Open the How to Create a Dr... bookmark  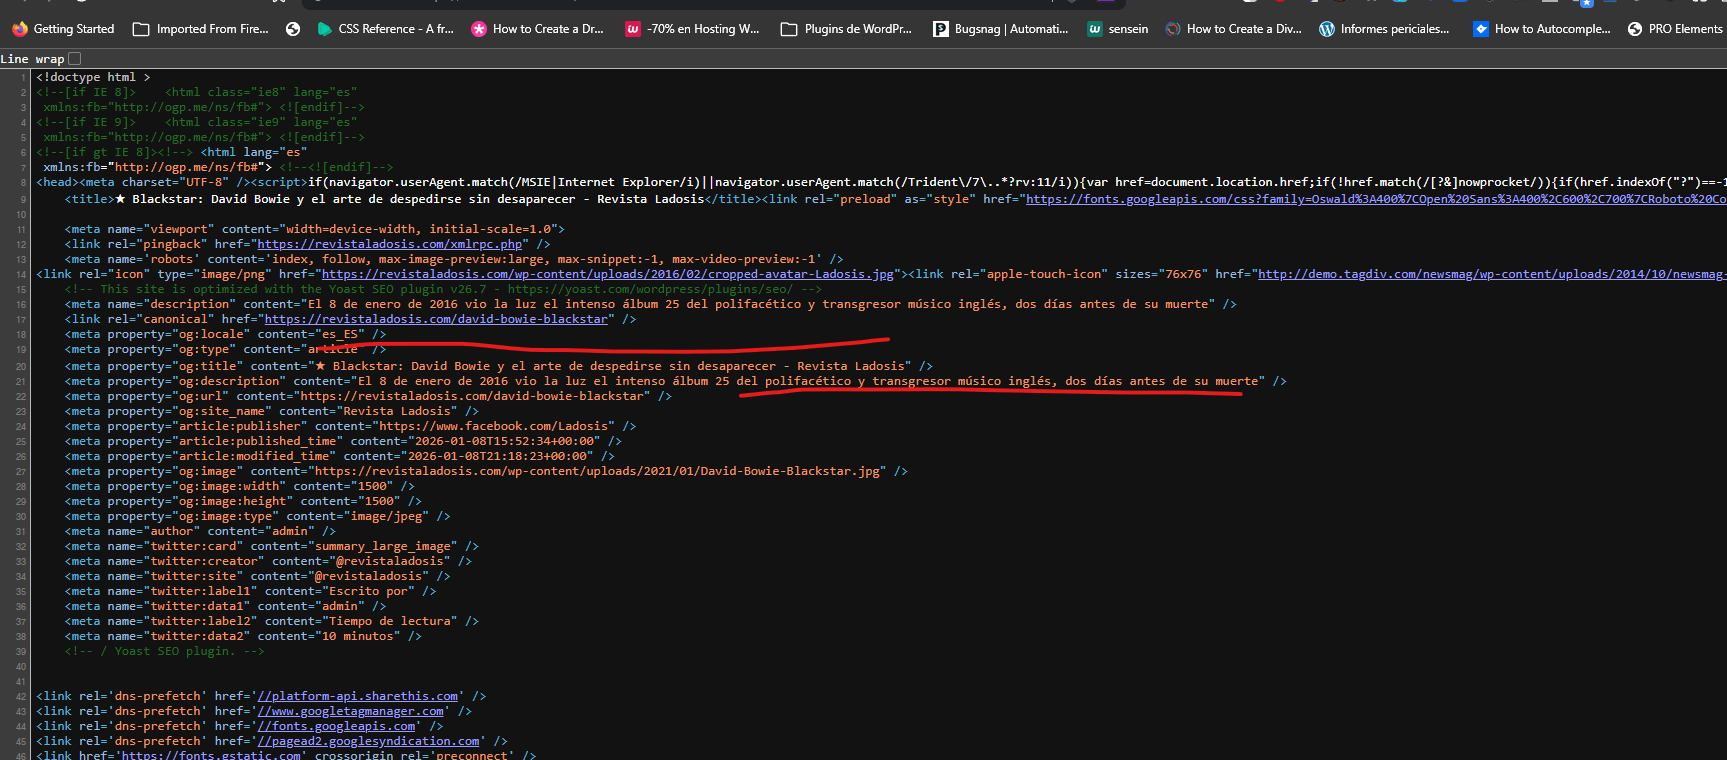click(538, 29)
